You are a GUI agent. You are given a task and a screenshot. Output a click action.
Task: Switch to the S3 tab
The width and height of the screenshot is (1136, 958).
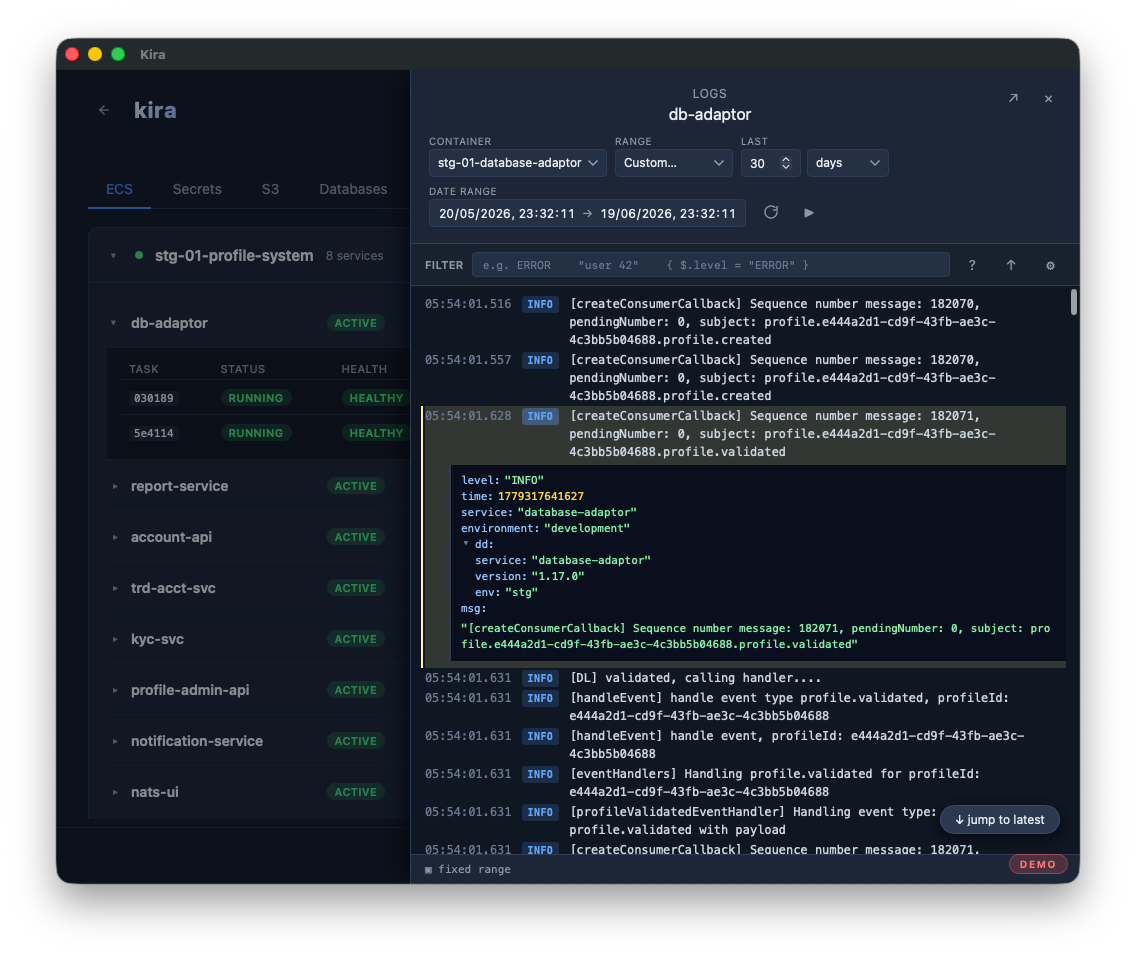[x=270, y=189]
